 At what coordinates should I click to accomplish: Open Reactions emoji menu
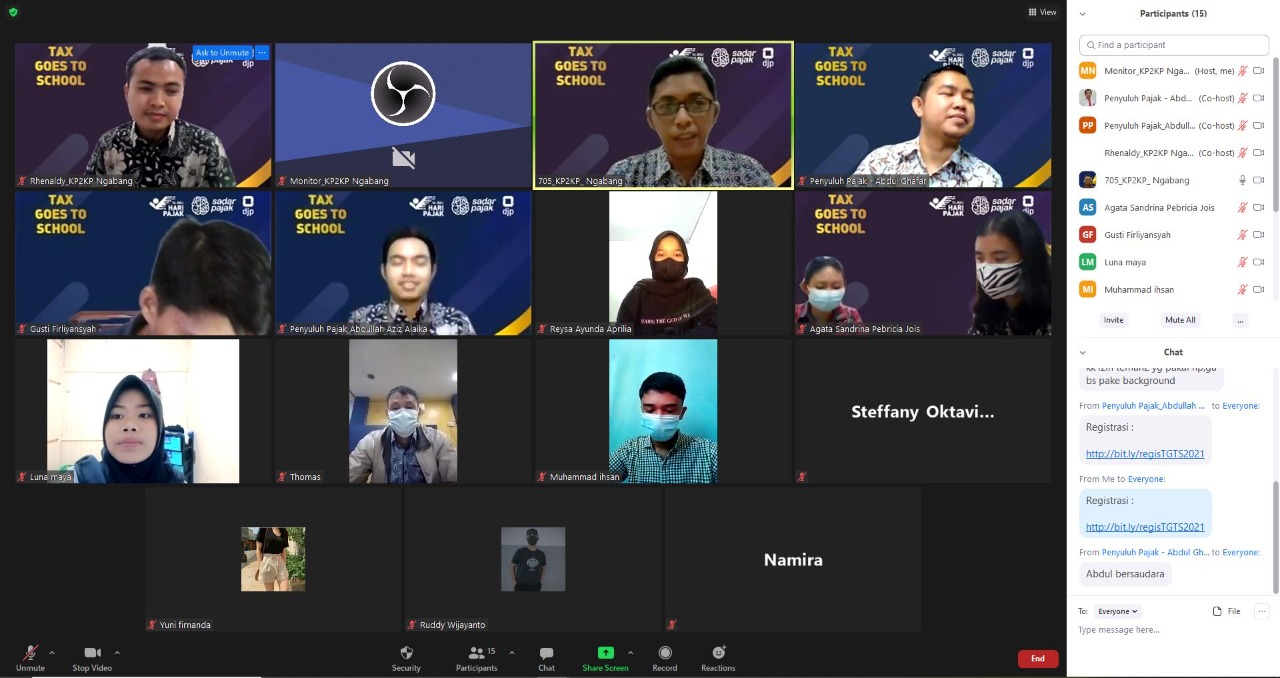coord(717,657)
